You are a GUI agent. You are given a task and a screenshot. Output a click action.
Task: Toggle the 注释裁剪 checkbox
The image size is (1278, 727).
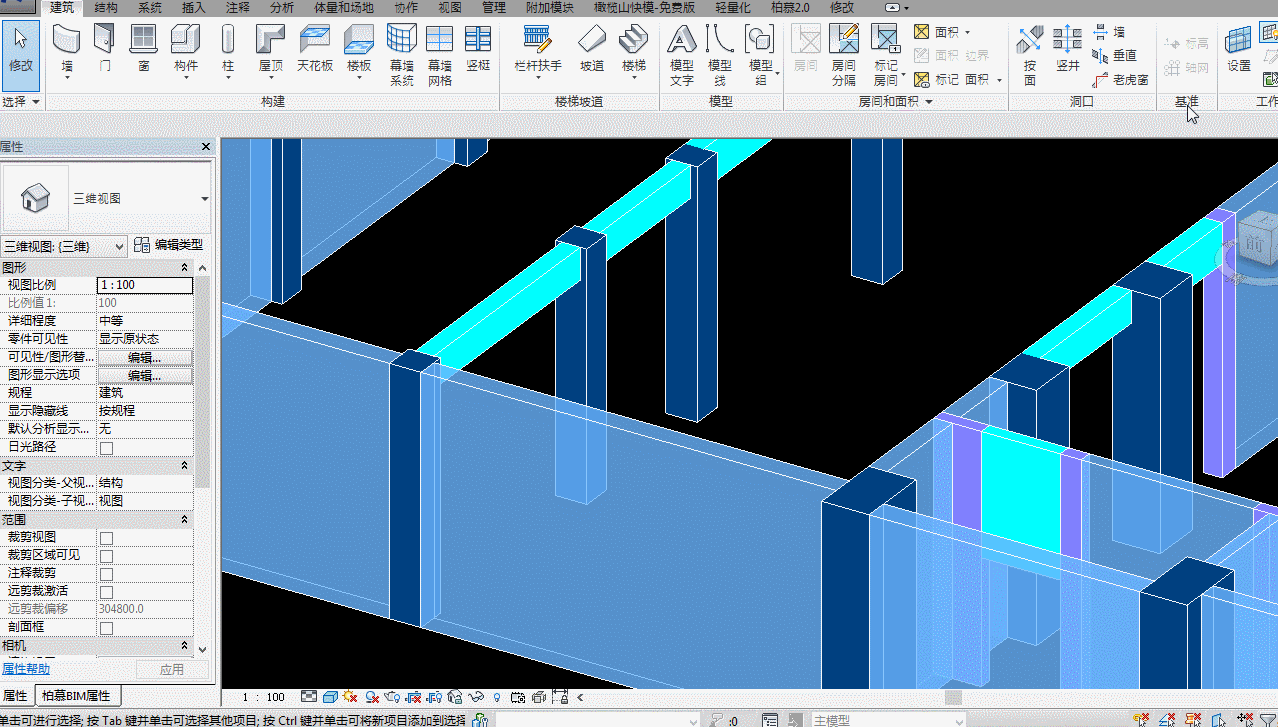(106, 574)
